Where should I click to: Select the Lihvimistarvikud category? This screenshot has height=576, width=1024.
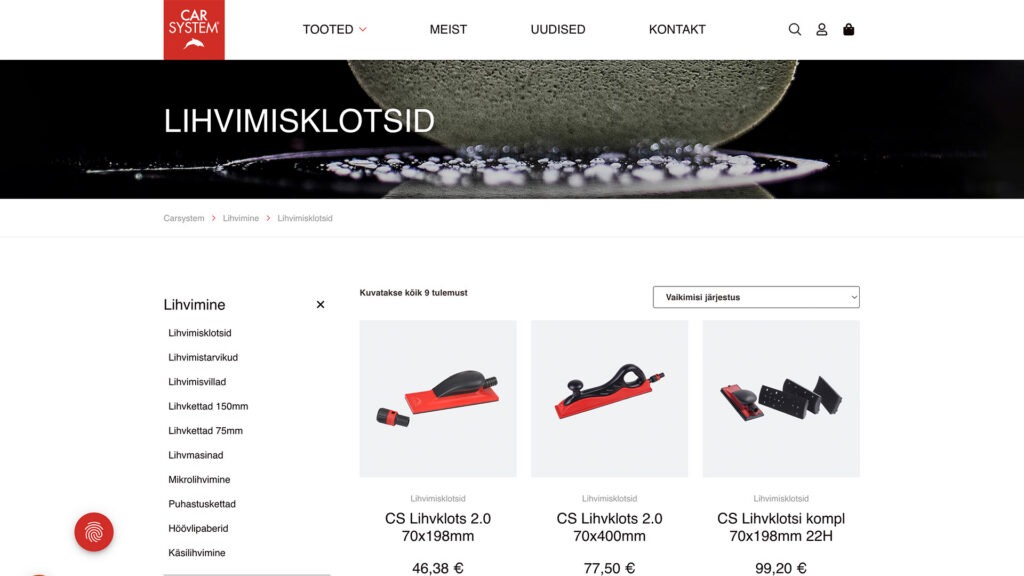[x=203, y=357]
